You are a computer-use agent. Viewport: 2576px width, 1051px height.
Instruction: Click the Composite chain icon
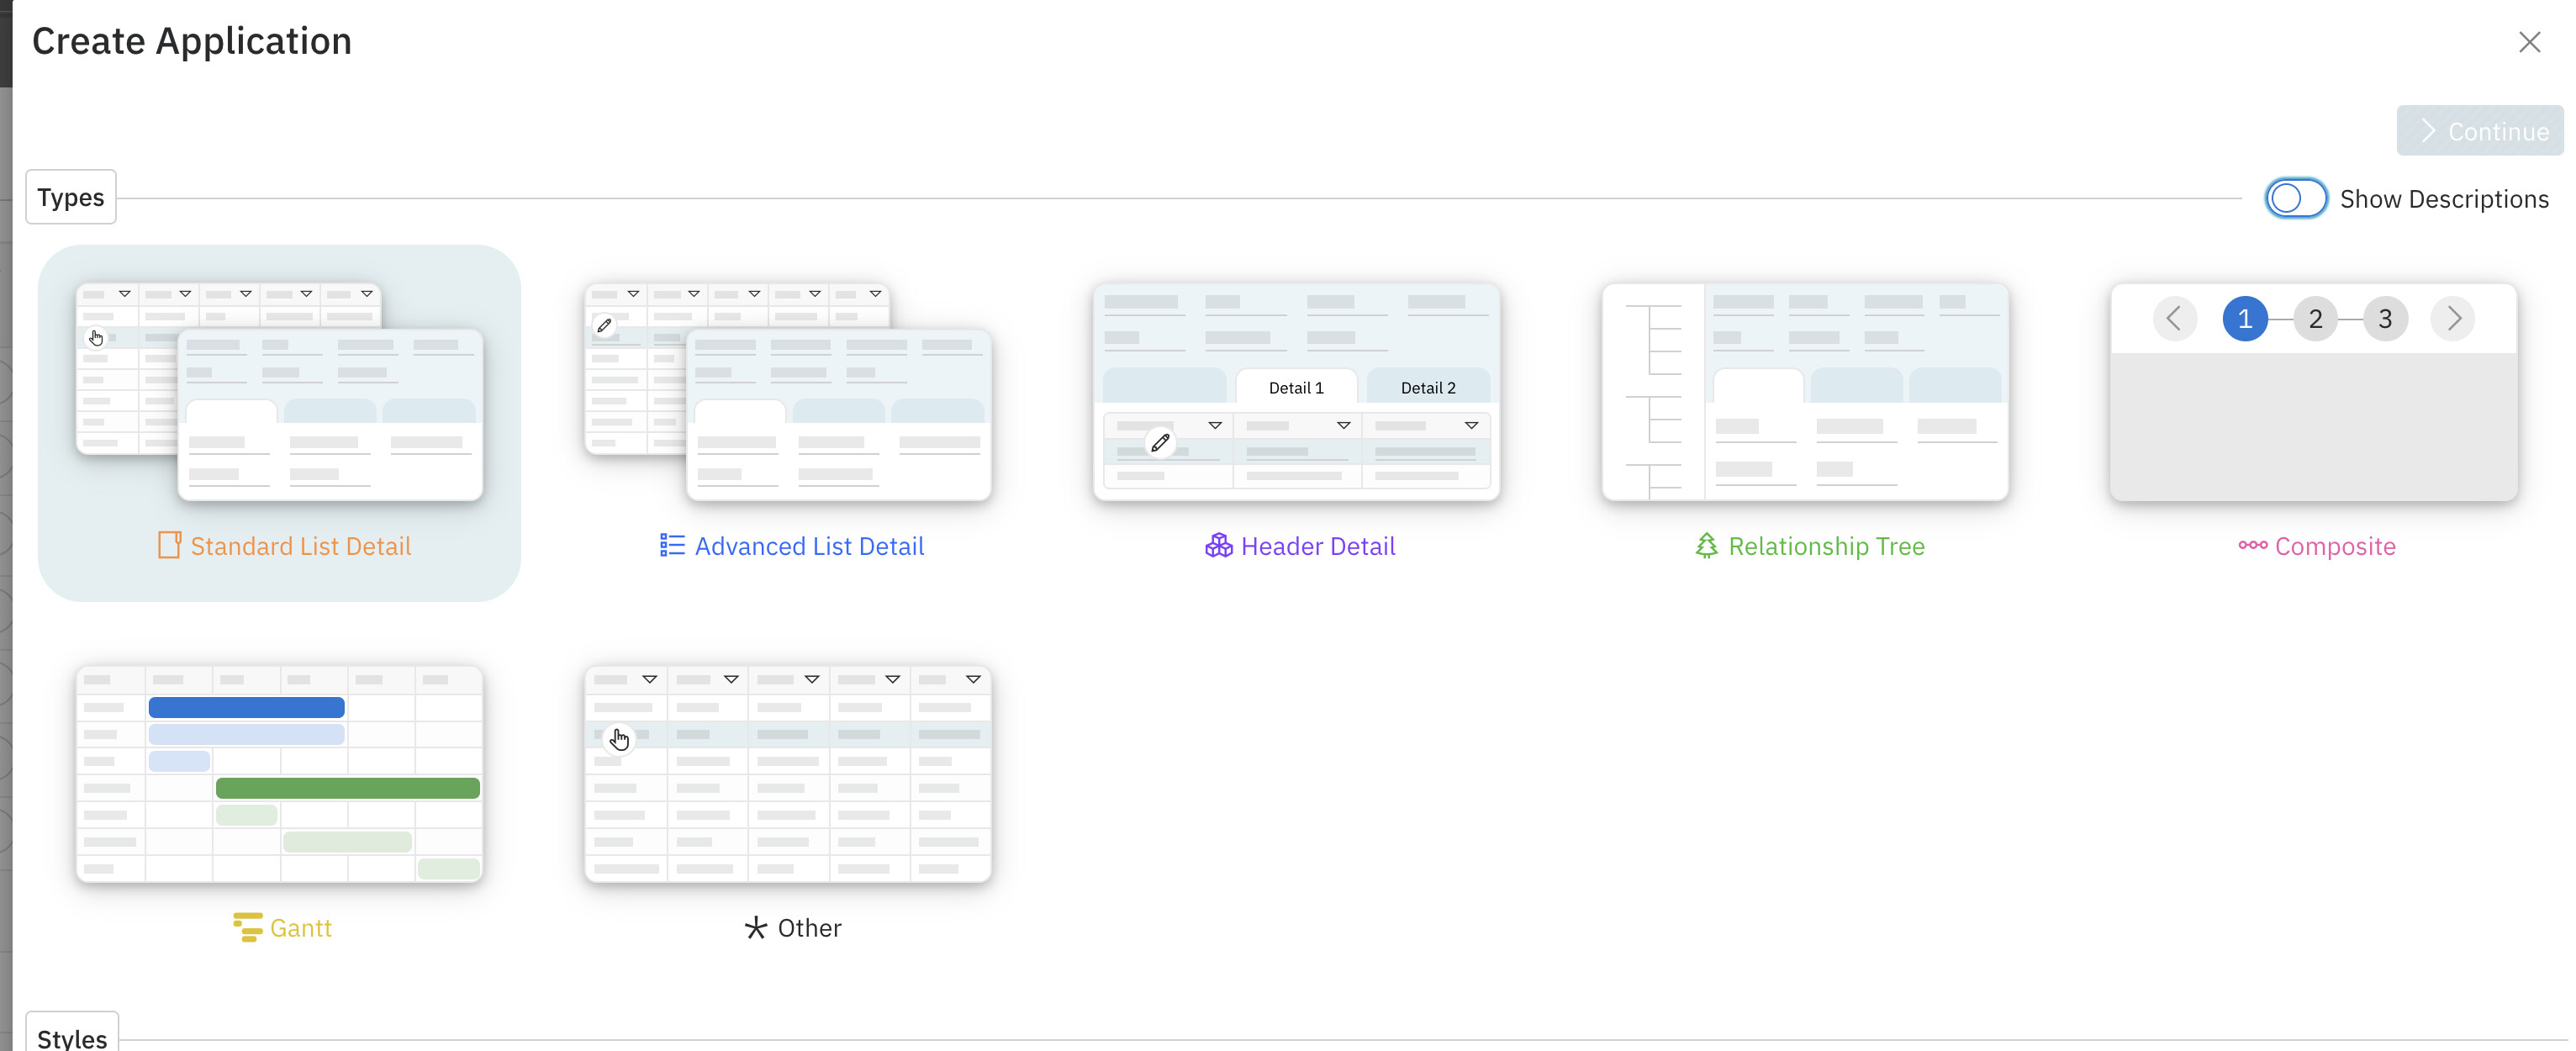pos(2252,545)
